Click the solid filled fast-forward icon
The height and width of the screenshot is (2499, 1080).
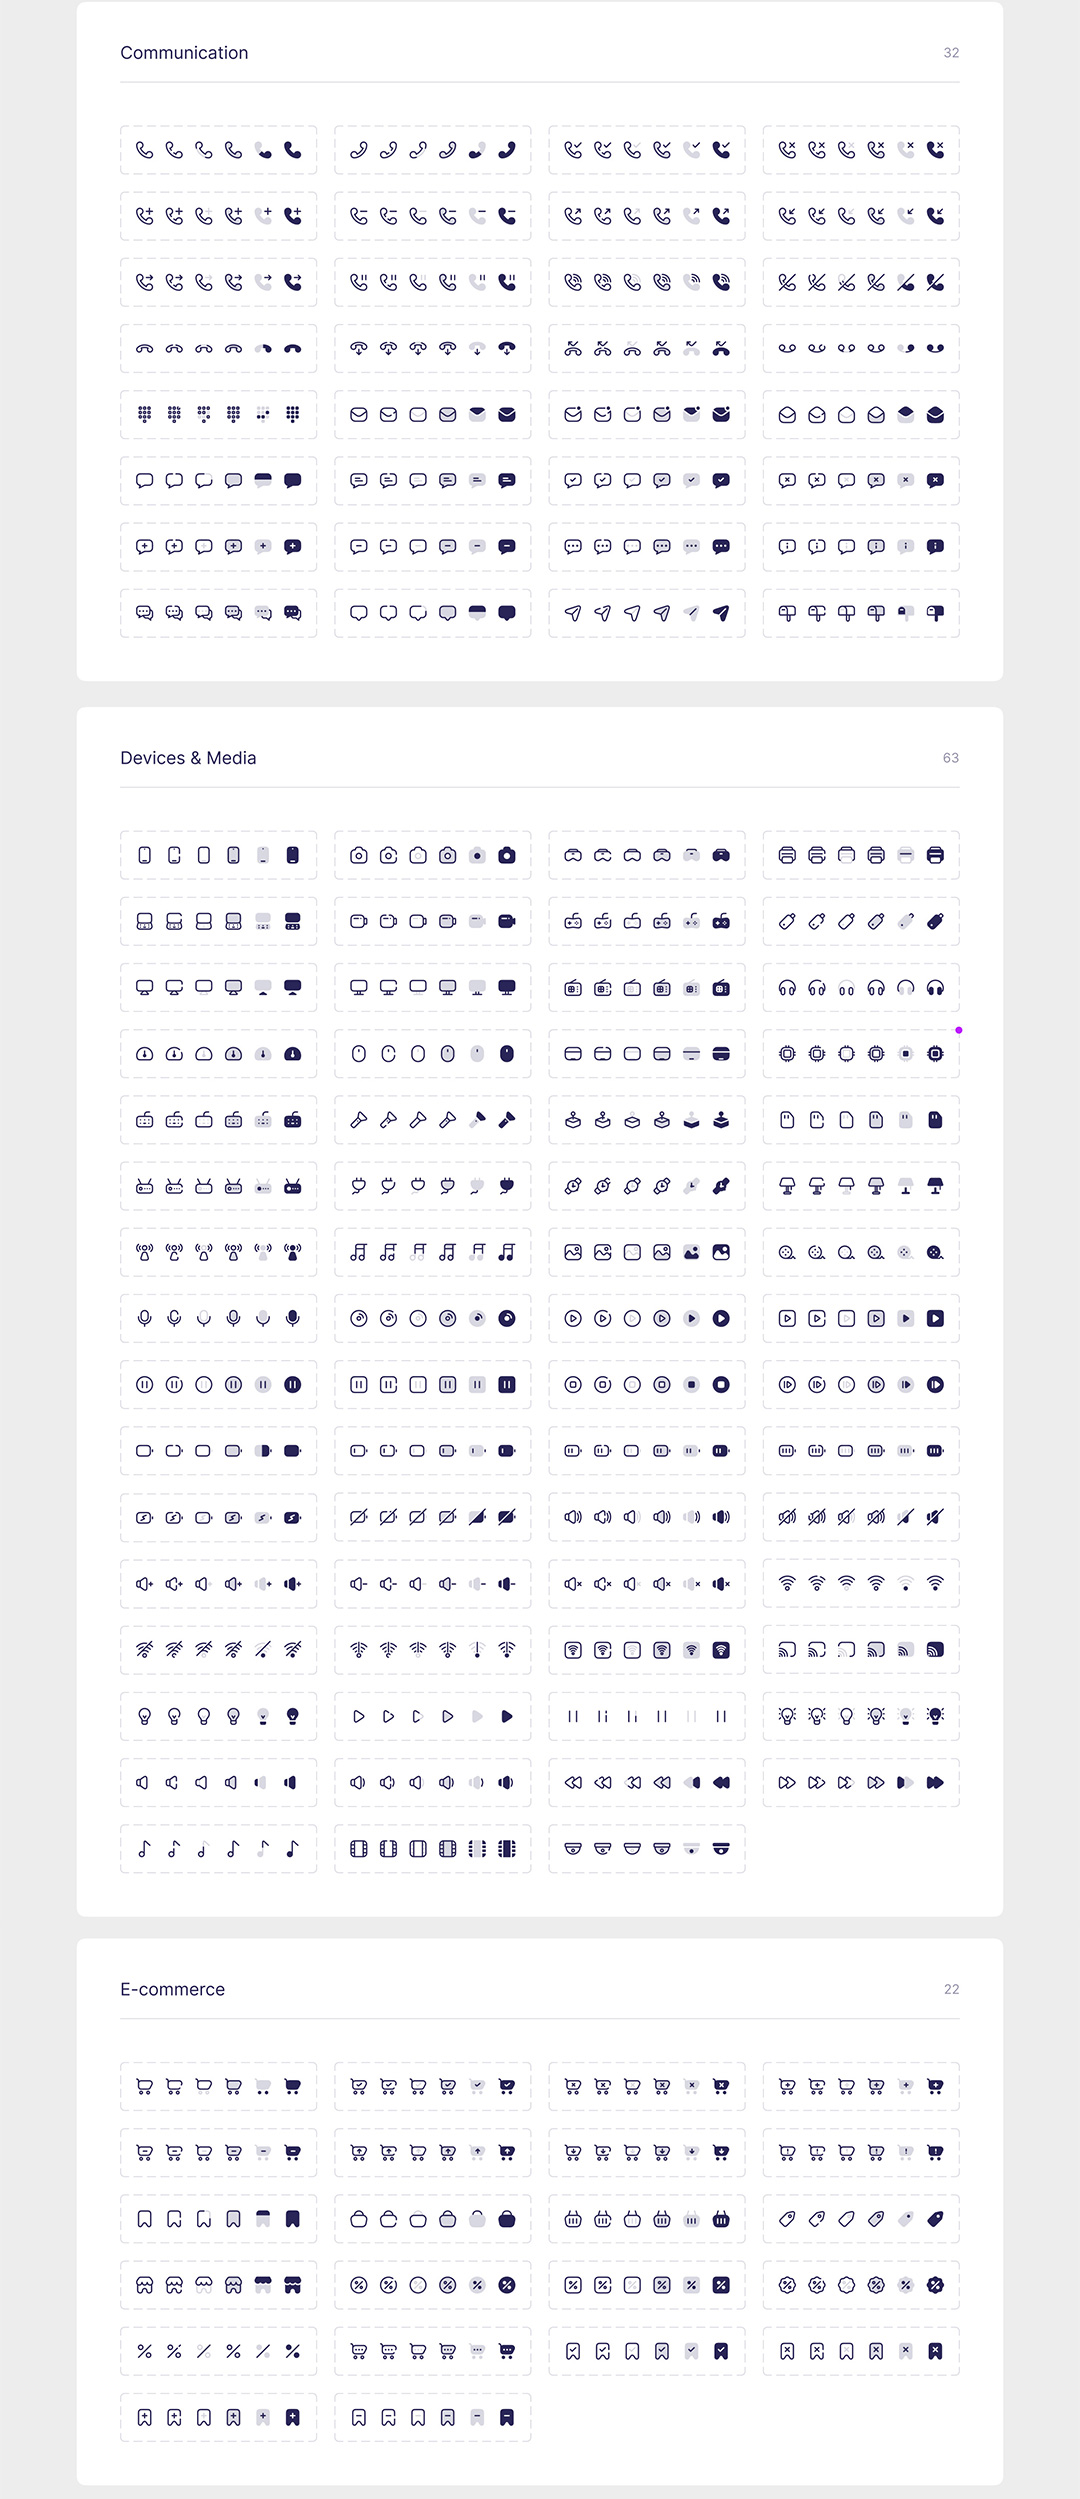(935, 1783)
